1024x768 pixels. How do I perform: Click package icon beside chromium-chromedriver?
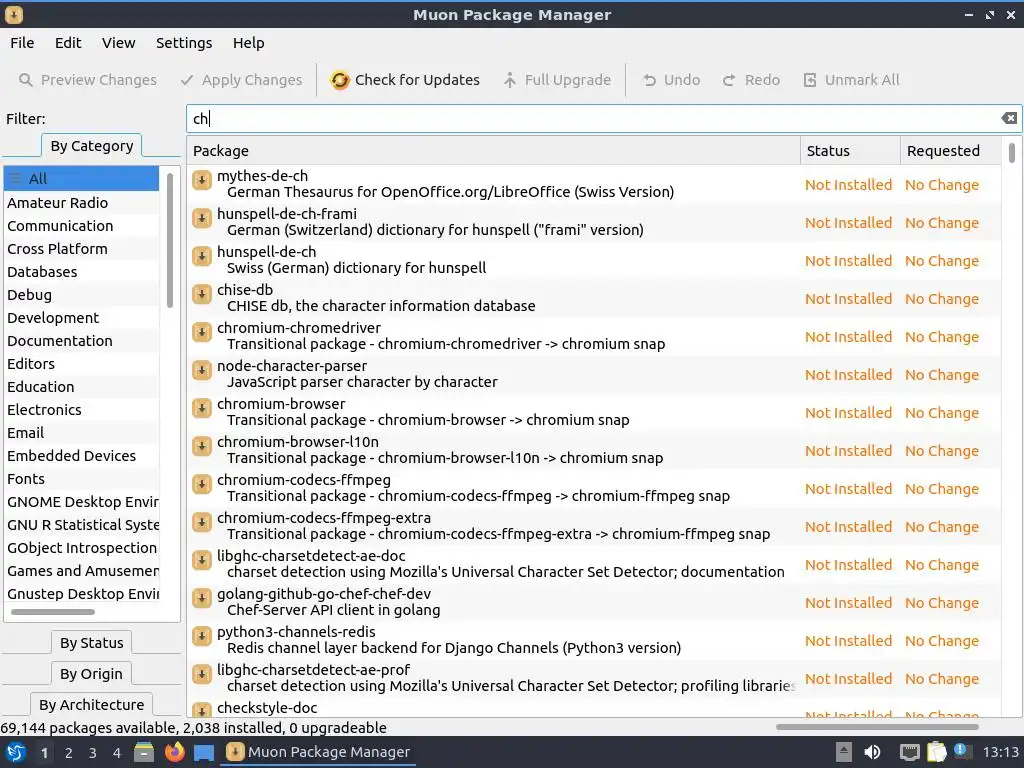pyautogui.click(x=202, y=332)
